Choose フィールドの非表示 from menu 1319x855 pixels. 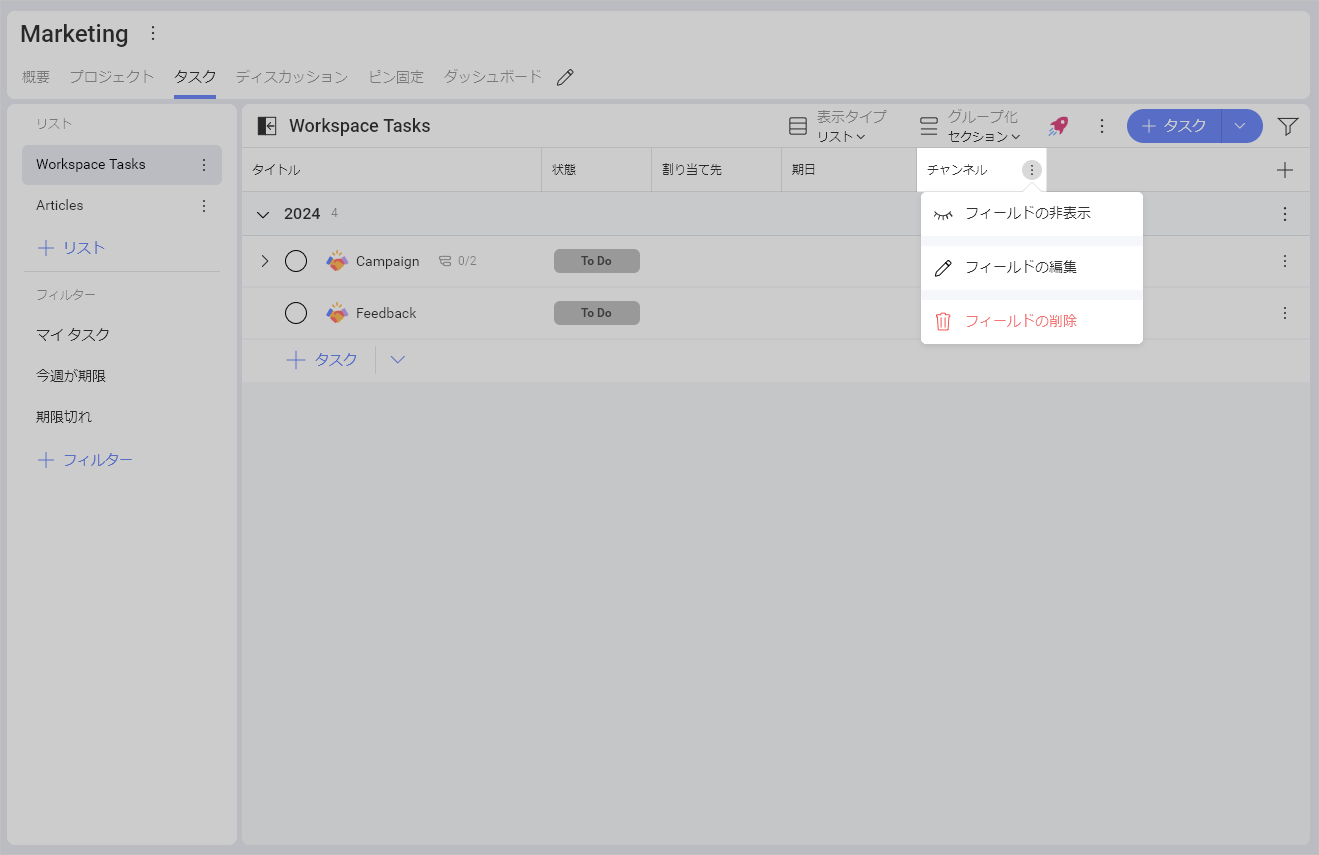[1032, 214]
